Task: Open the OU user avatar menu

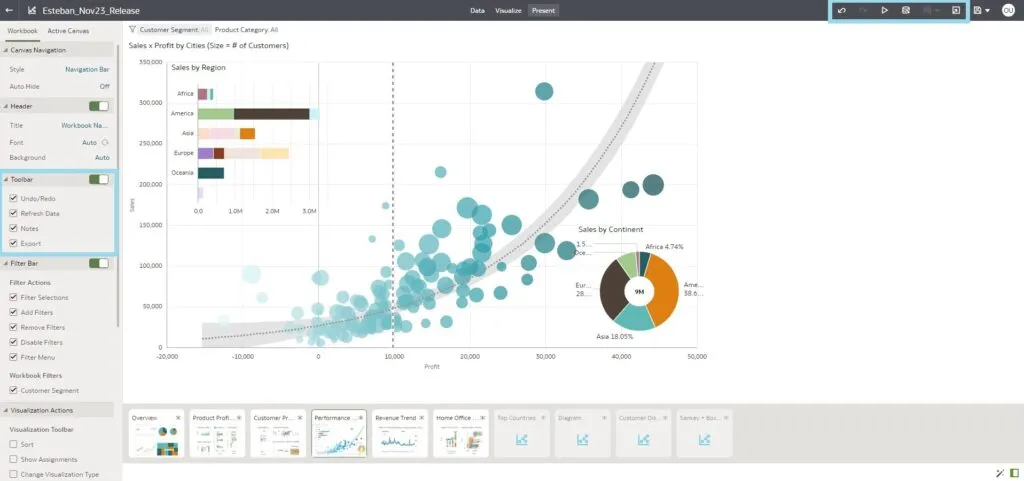Action: (1008, 10)
